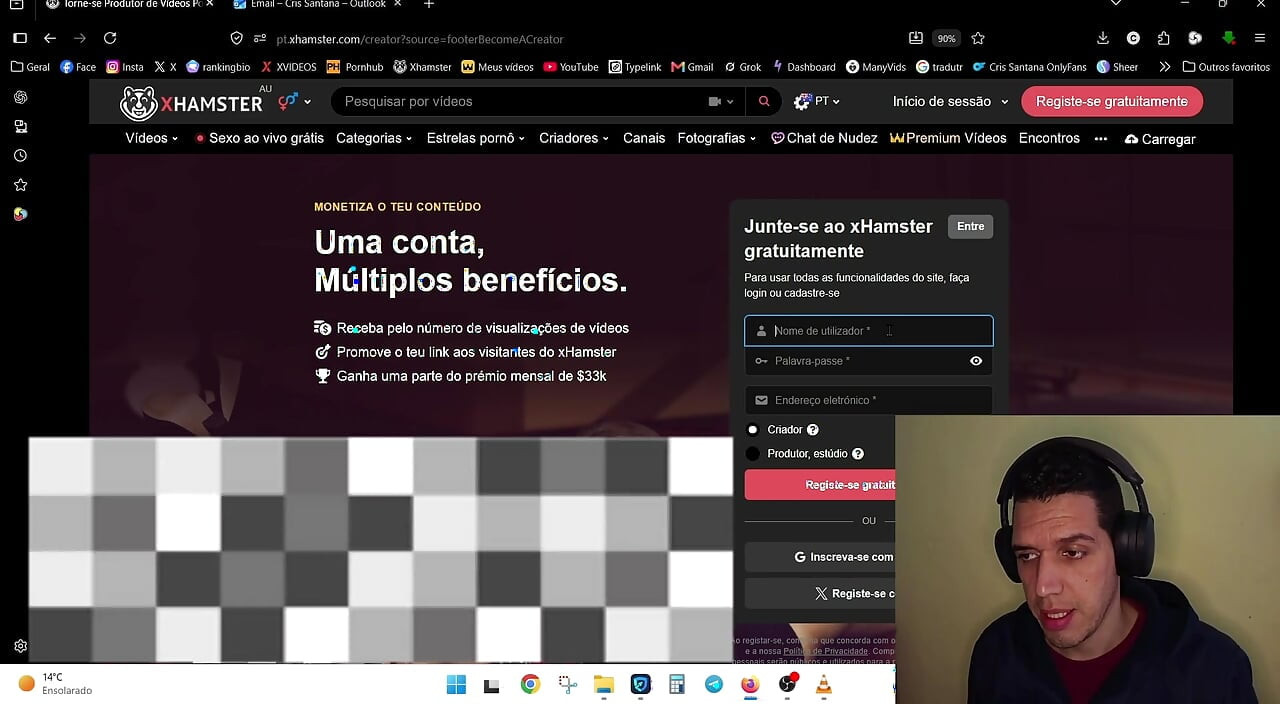Open the browser hamburger menu
1280x704 pixels.
click(1261, 38)
